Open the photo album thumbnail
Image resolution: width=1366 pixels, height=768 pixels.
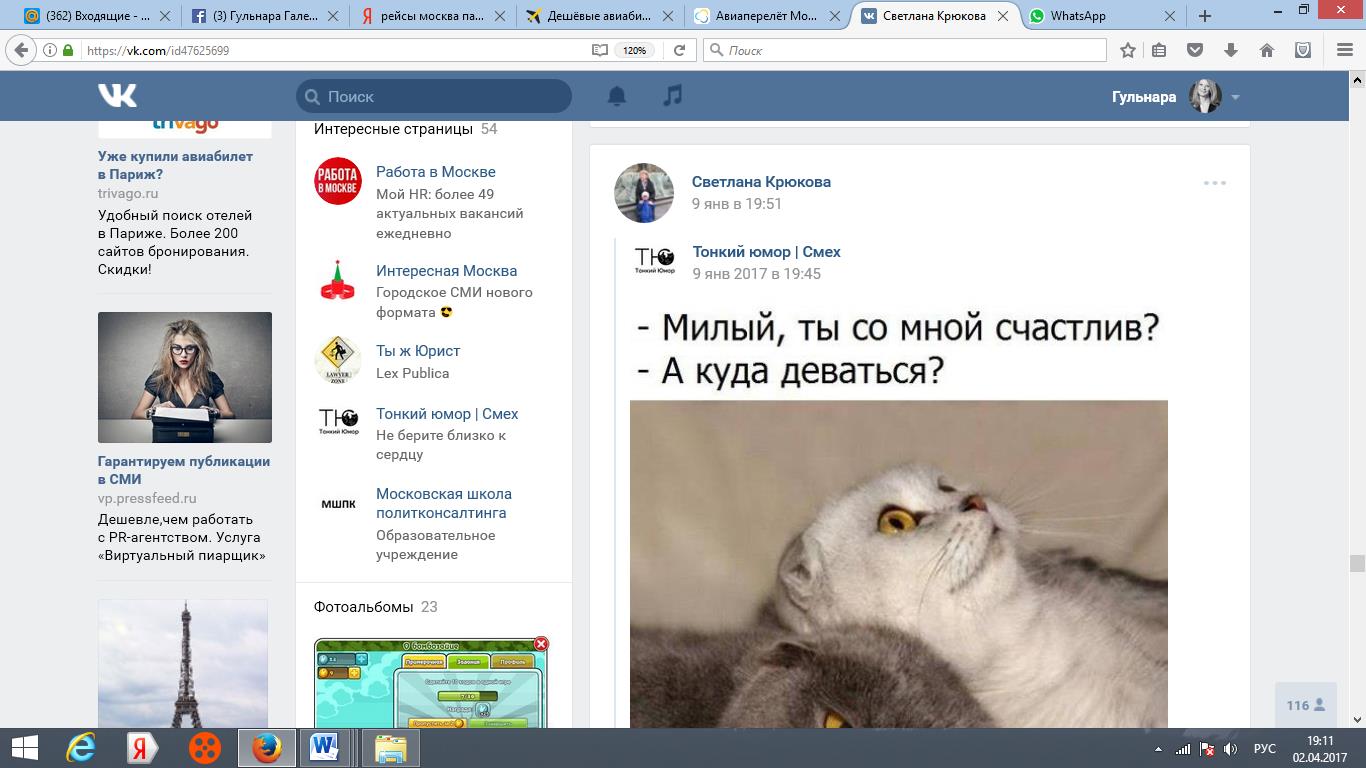tap(432, 683)
